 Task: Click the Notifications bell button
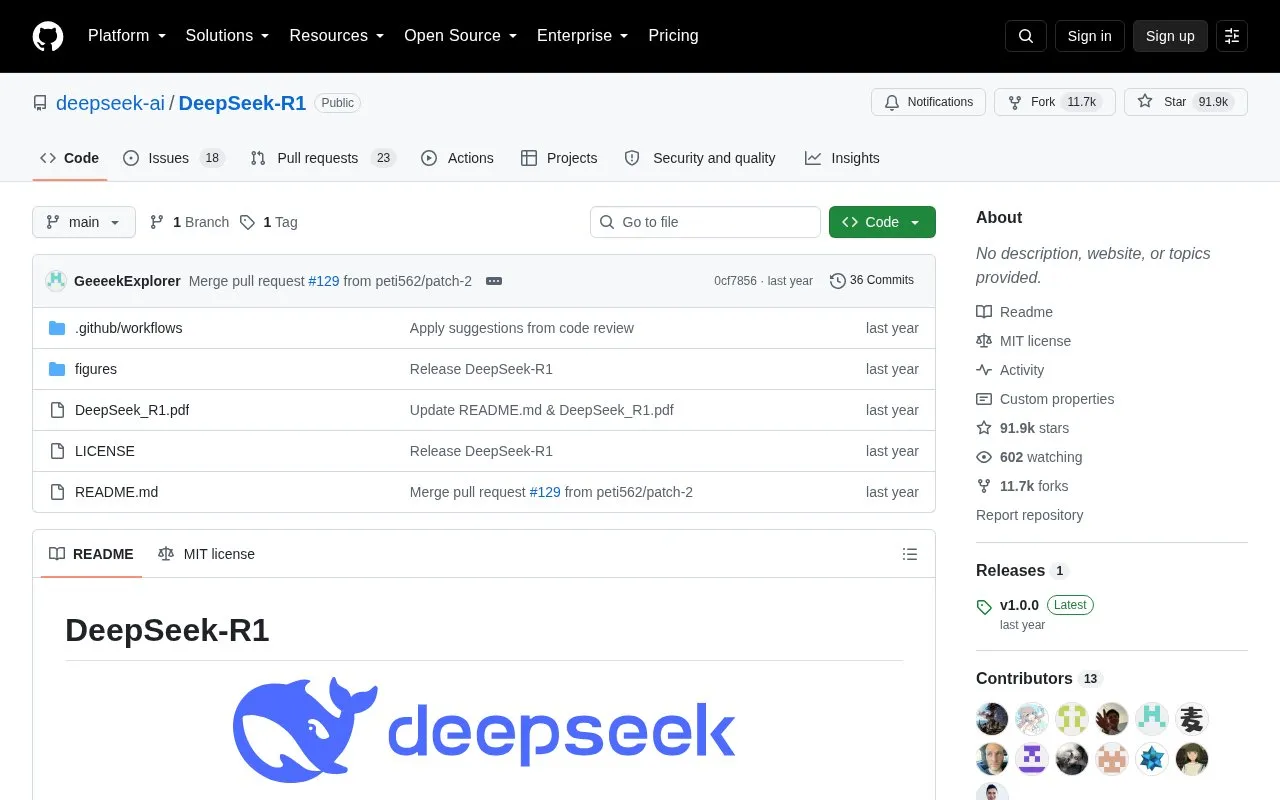pos(929,102)
